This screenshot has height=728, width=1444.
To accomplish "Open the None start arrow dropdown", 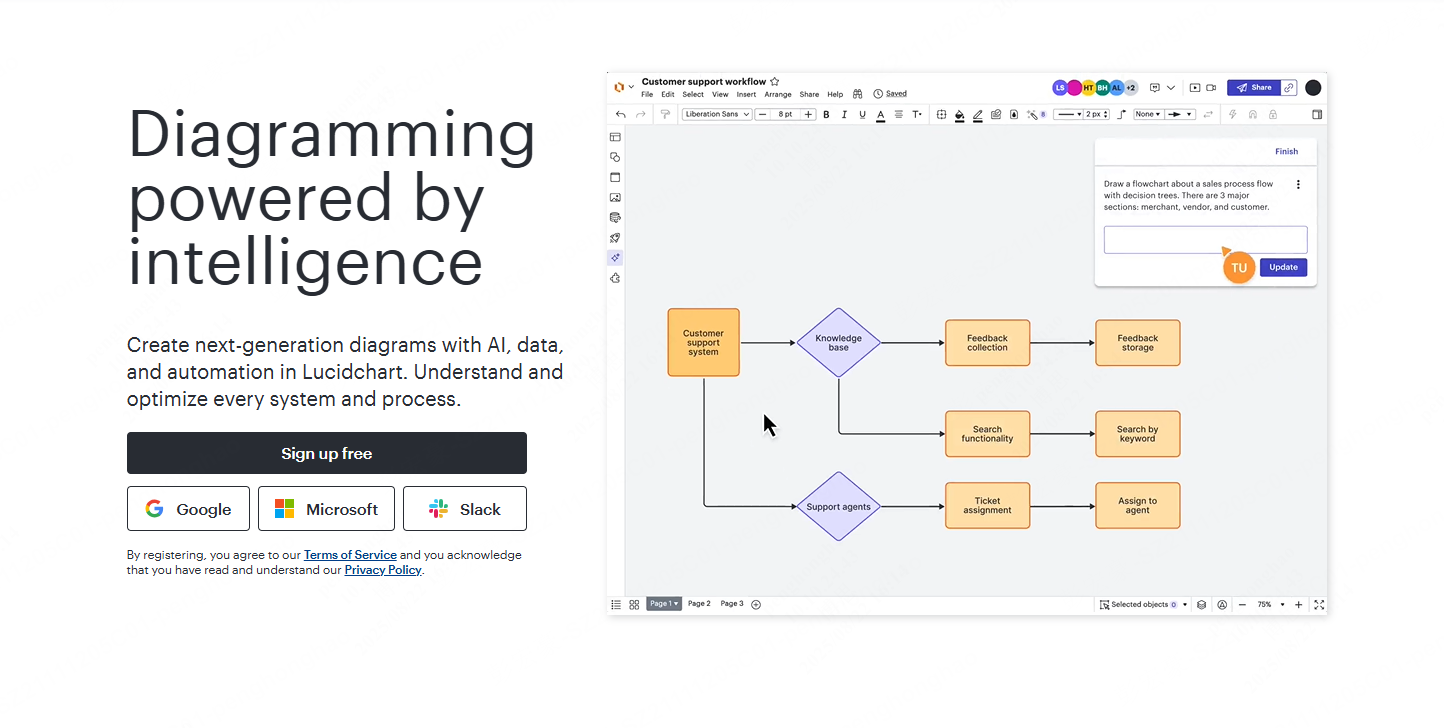I will pos(1148,115).
